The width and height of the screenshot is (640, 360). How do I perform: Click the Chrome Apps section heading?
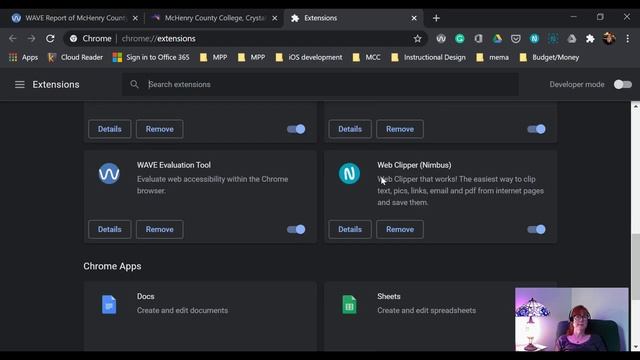point(112,266)
